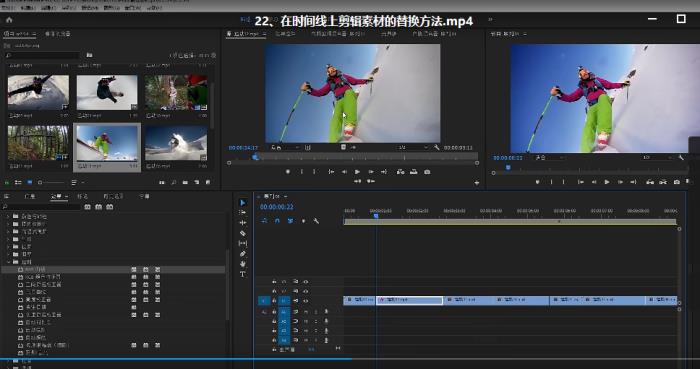
Task: Switch to the 字幕 panel tab
Action: point(144,196)
